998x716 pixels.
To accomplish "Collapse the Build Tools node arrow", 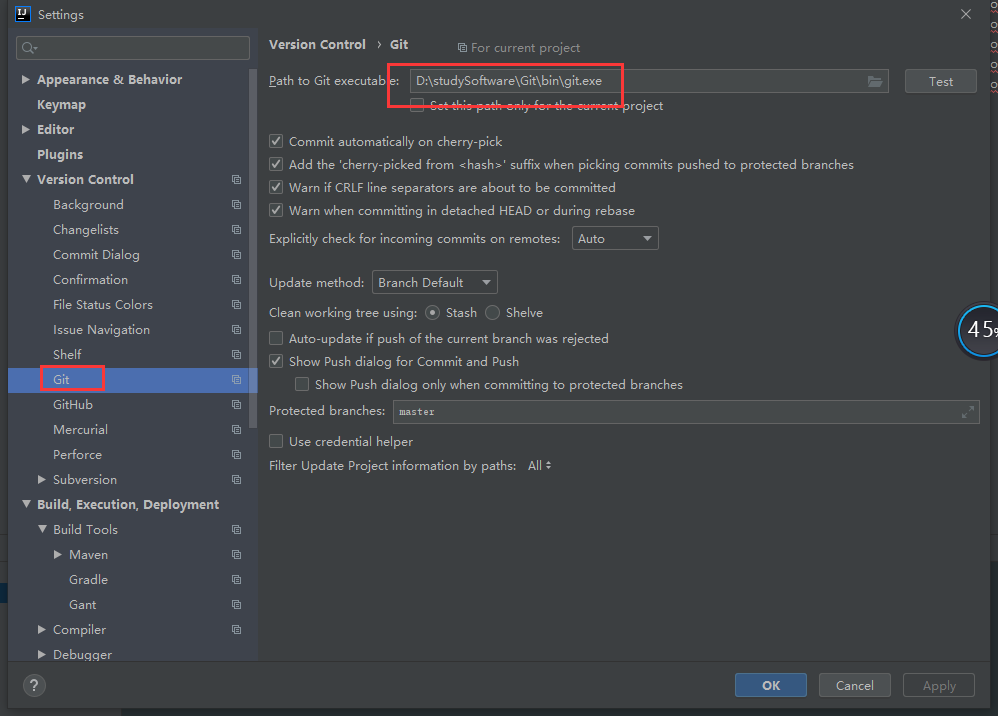I will [x=42, y=530].
